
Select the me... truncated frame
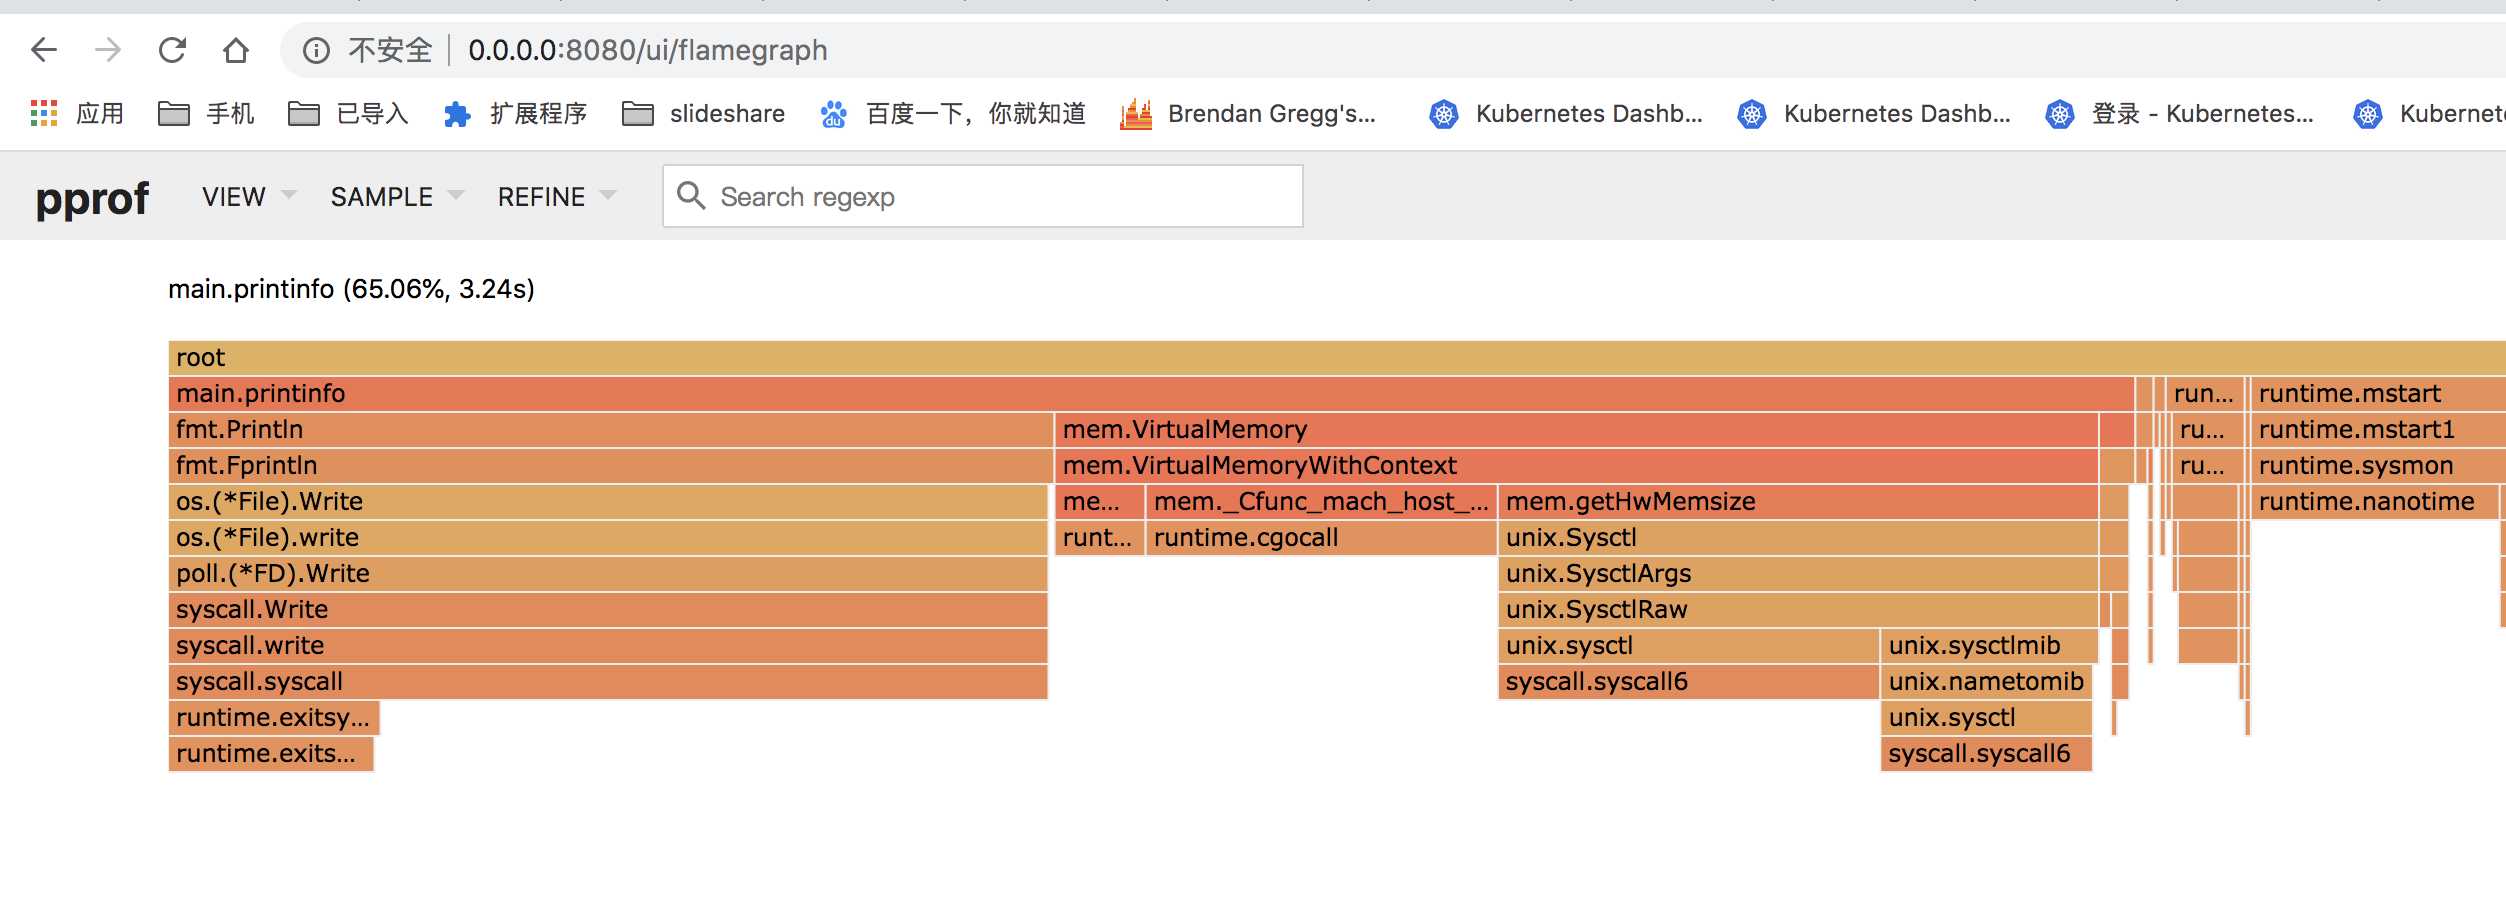pyautogui.click(x=1099, y=501)
